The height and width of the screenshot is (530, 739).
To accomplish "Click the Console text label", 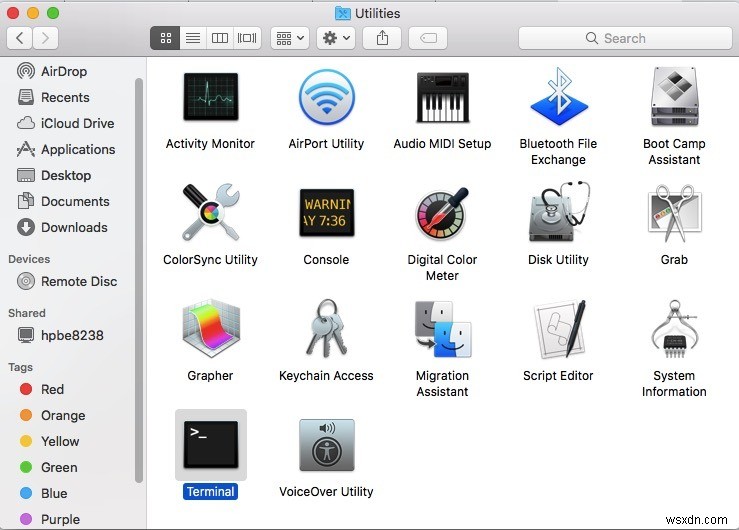I will (326, 260).
